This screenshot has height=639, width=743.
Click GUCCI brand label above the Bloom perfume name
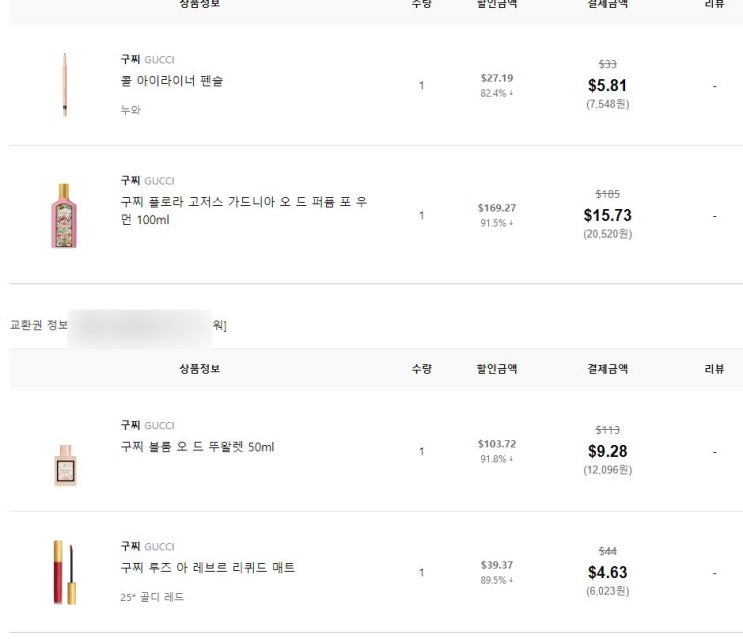(159, 426)
